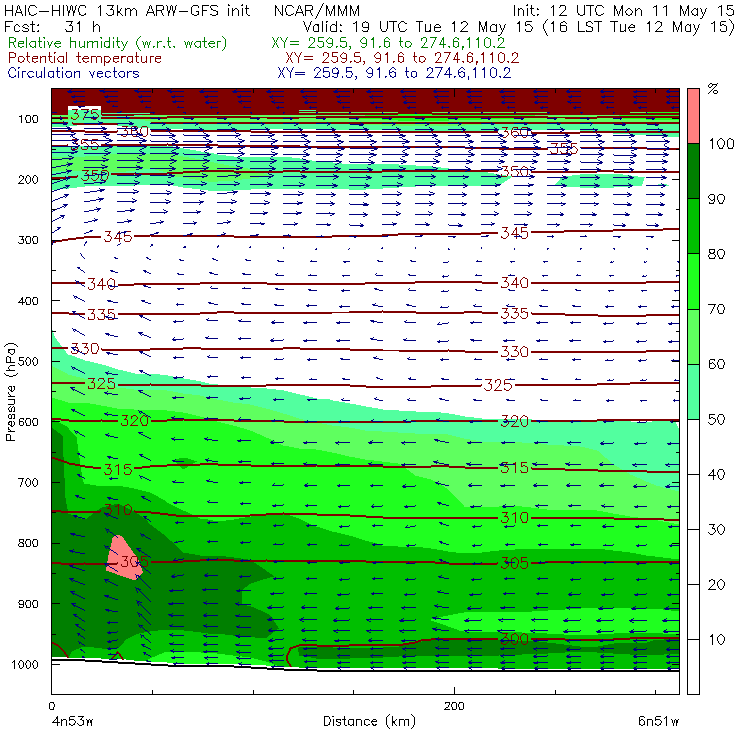This screenshot has width=740, height=740.
Task: Click the colorbar '40' percent label
Action: tap(716, 474)
